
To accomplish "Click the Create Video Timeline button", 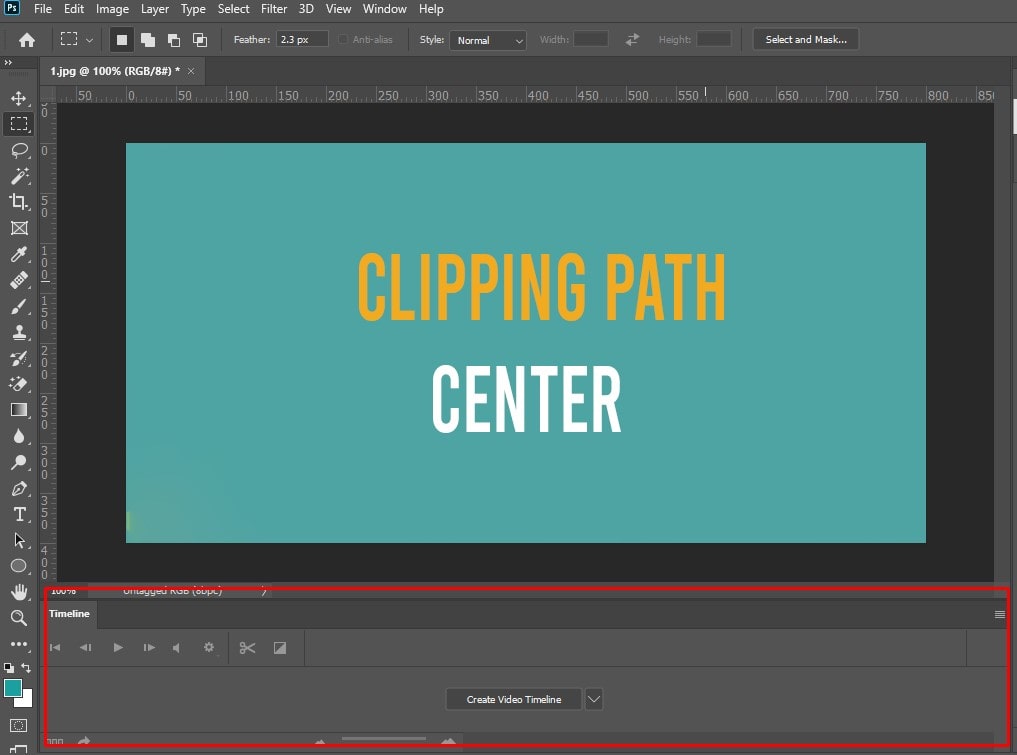I will (513, 699).
